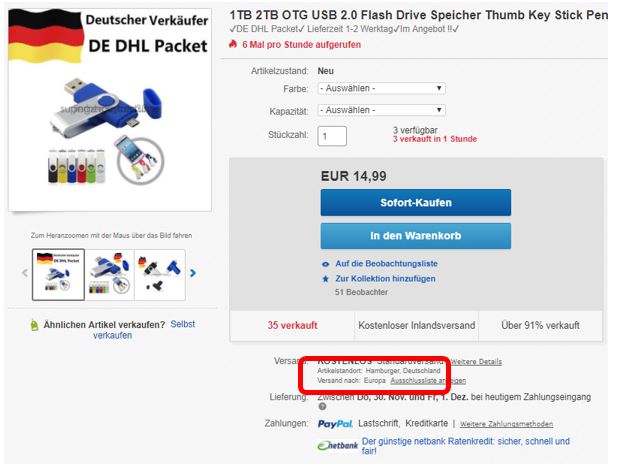Open the Kapazität dropdown
This screenshot has height=469, width=617.
point(381,110)
